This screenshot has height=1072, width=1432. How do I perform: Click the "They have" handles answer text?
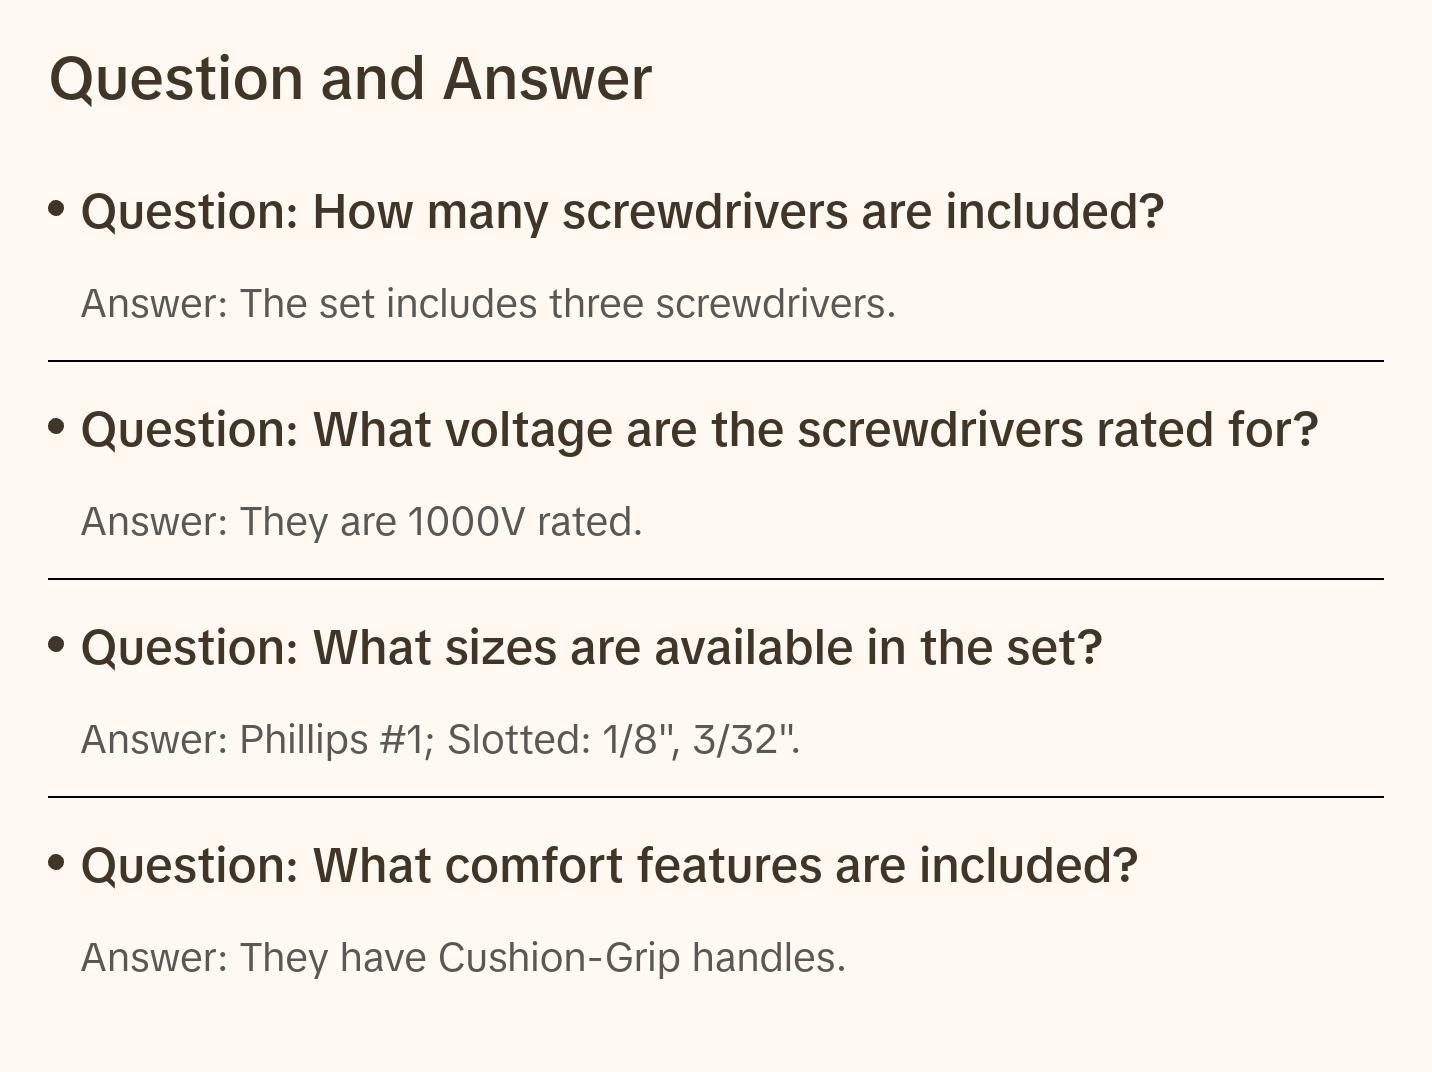tap(463, 958)
